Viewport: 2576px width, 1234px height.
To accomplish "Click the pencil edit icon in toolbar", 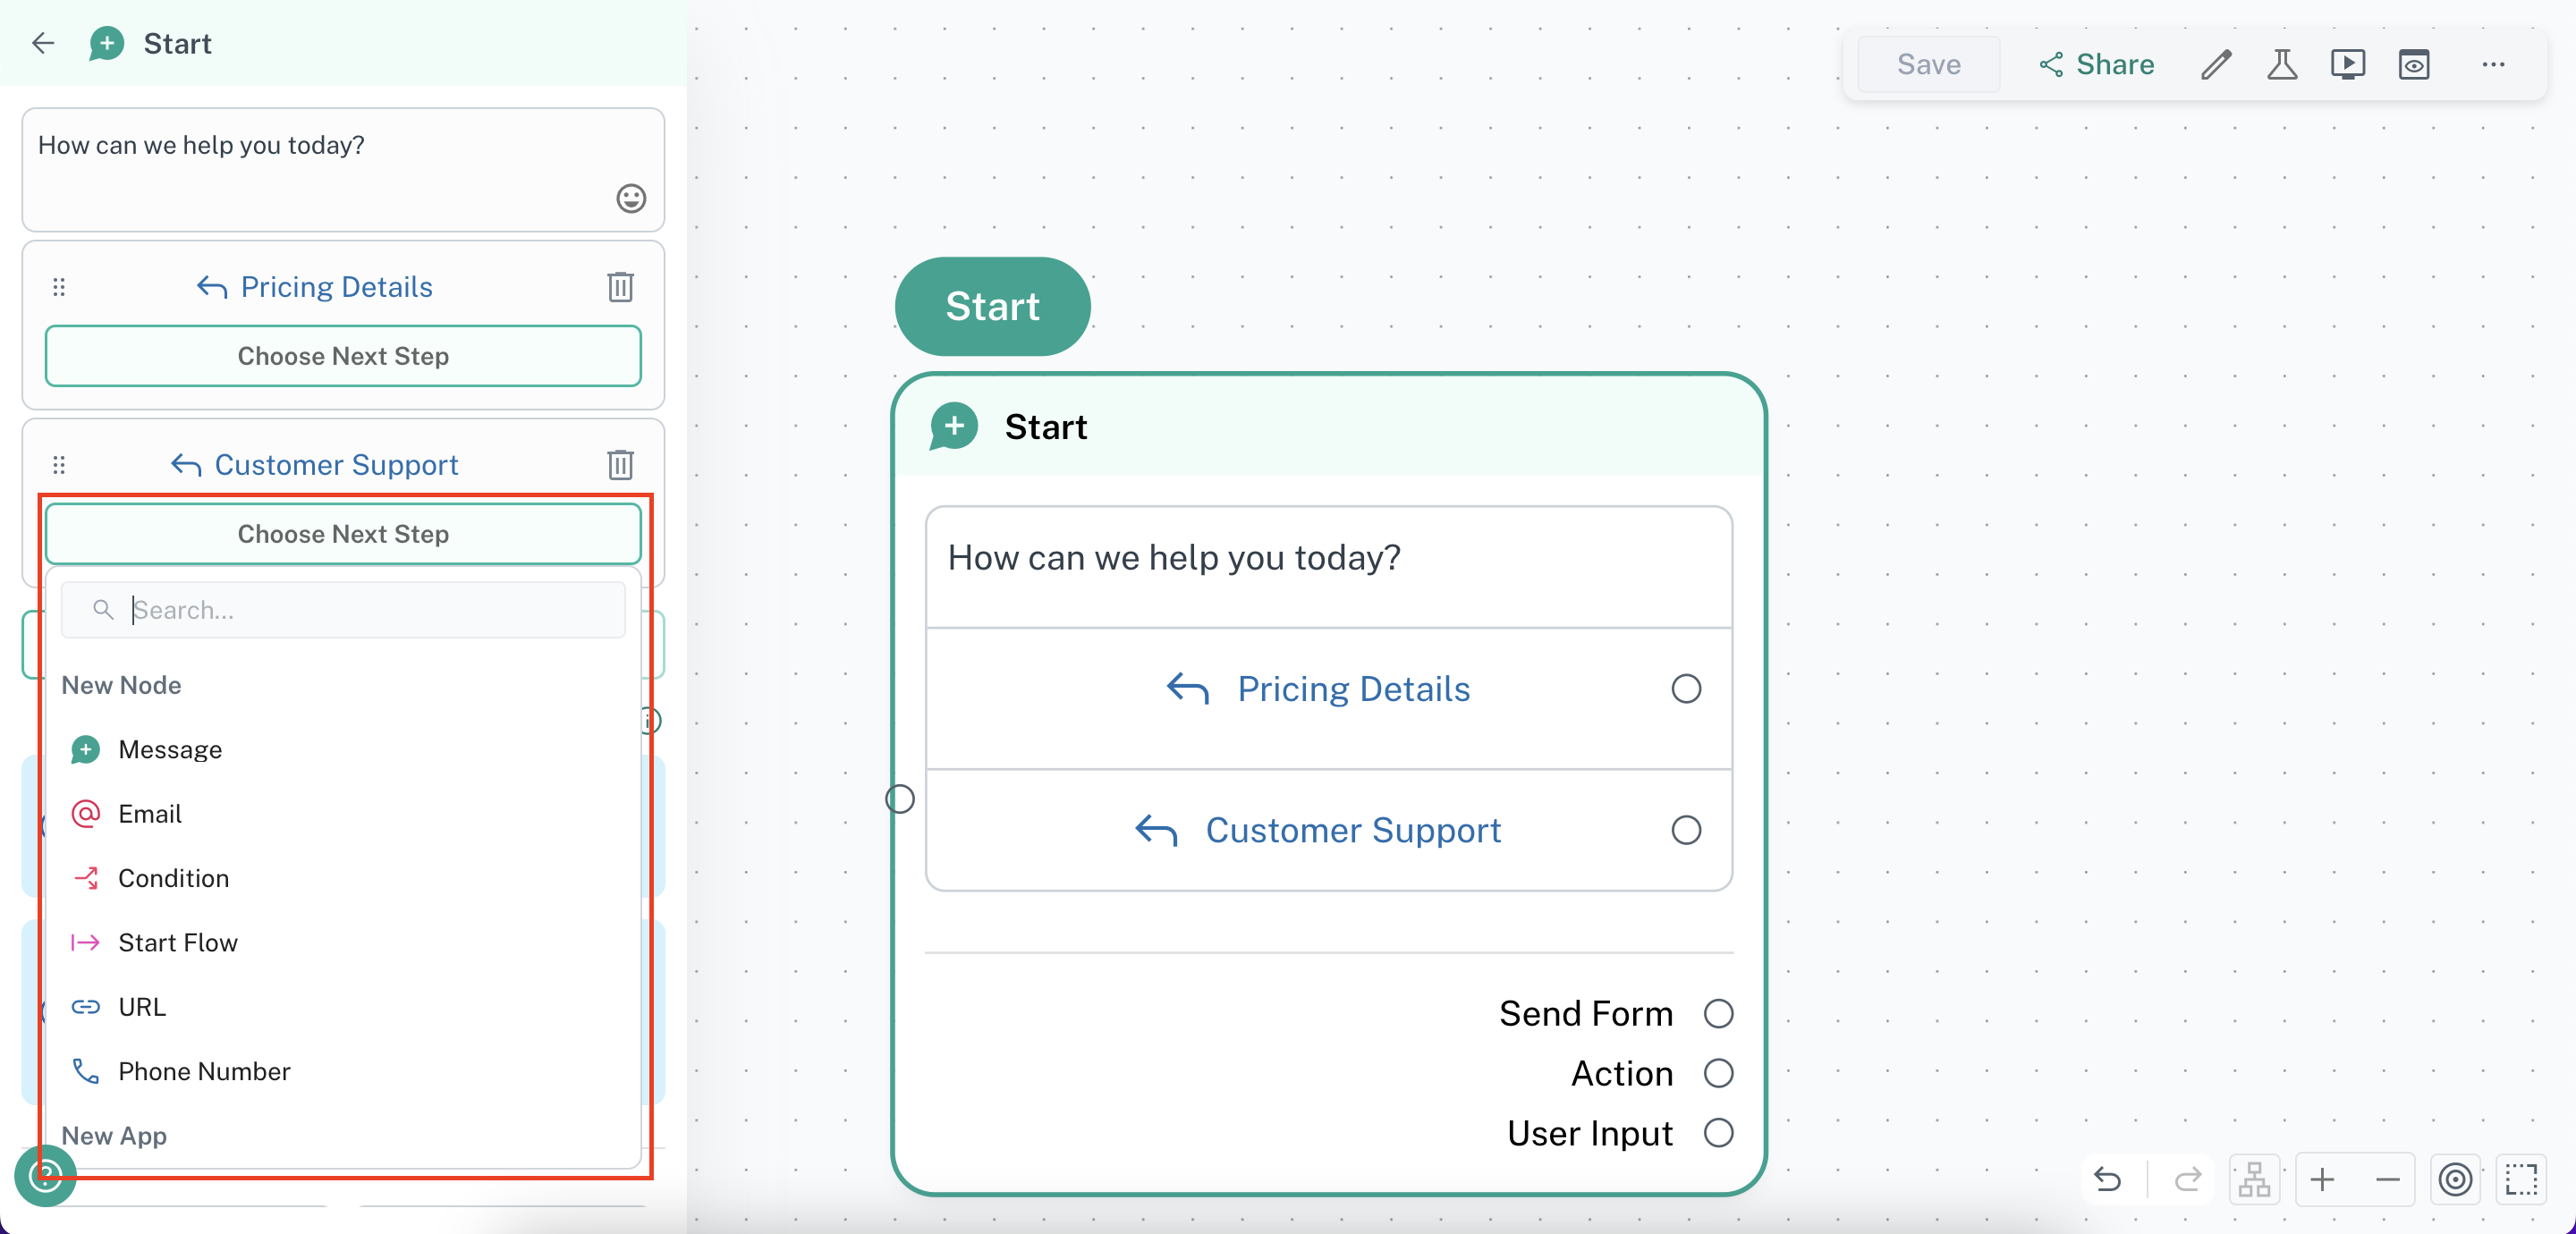I will click(x=2216, y=65).
